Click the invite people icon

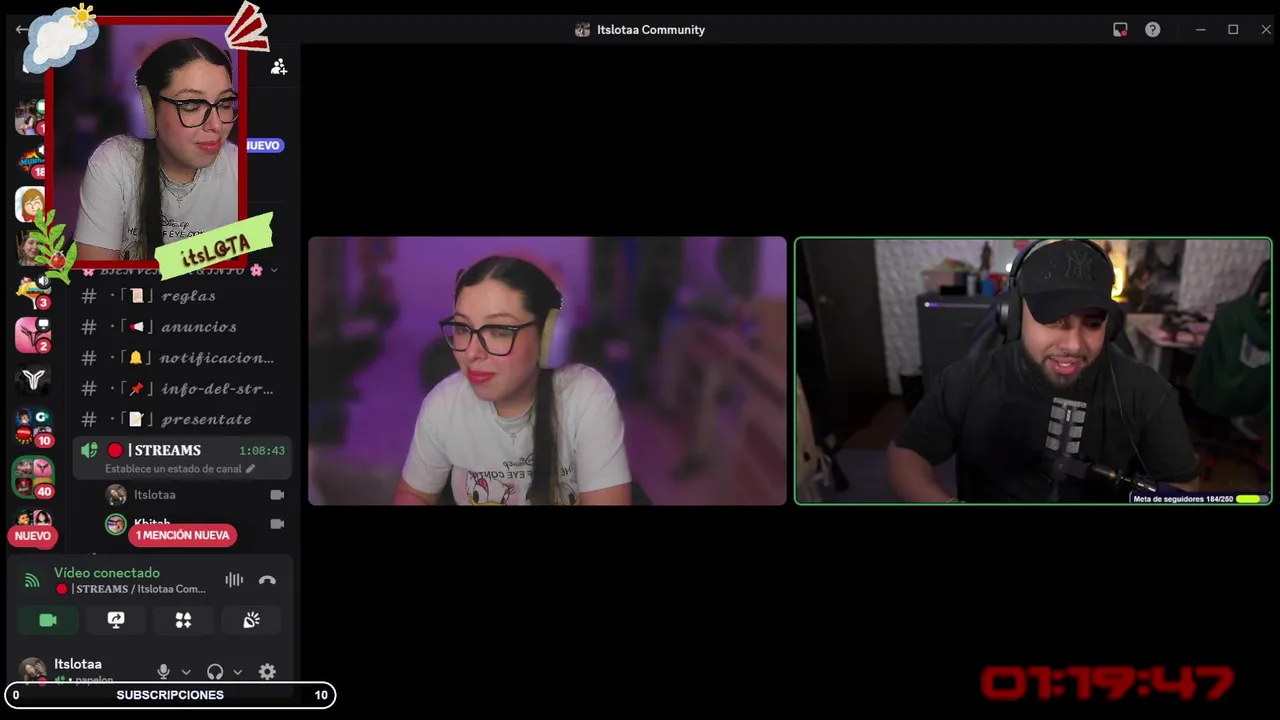pos(279,67)
